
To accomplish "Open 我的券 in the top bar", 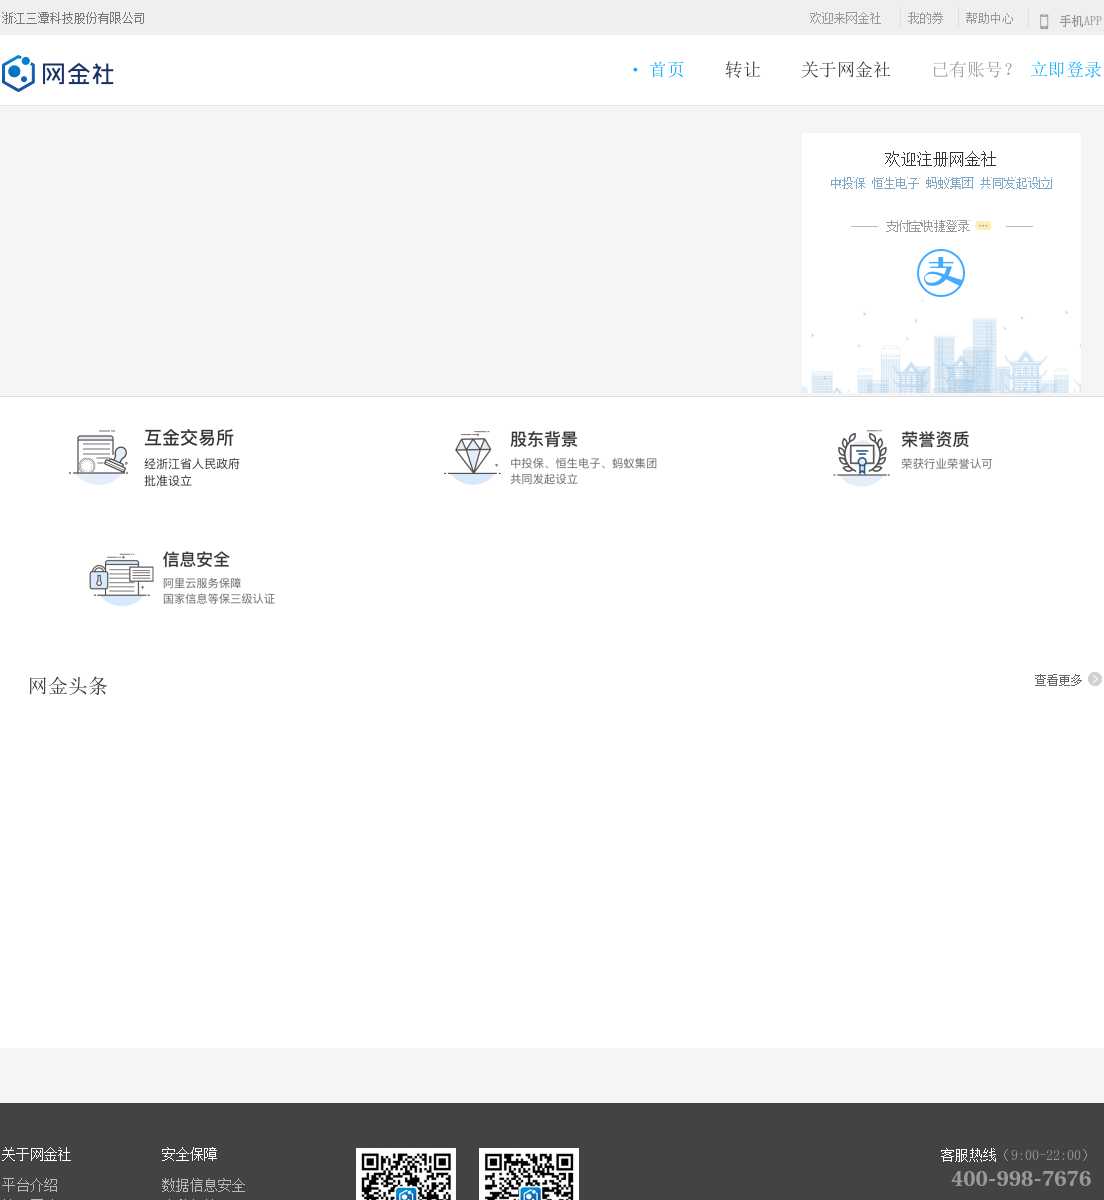I will coord(925,19).
